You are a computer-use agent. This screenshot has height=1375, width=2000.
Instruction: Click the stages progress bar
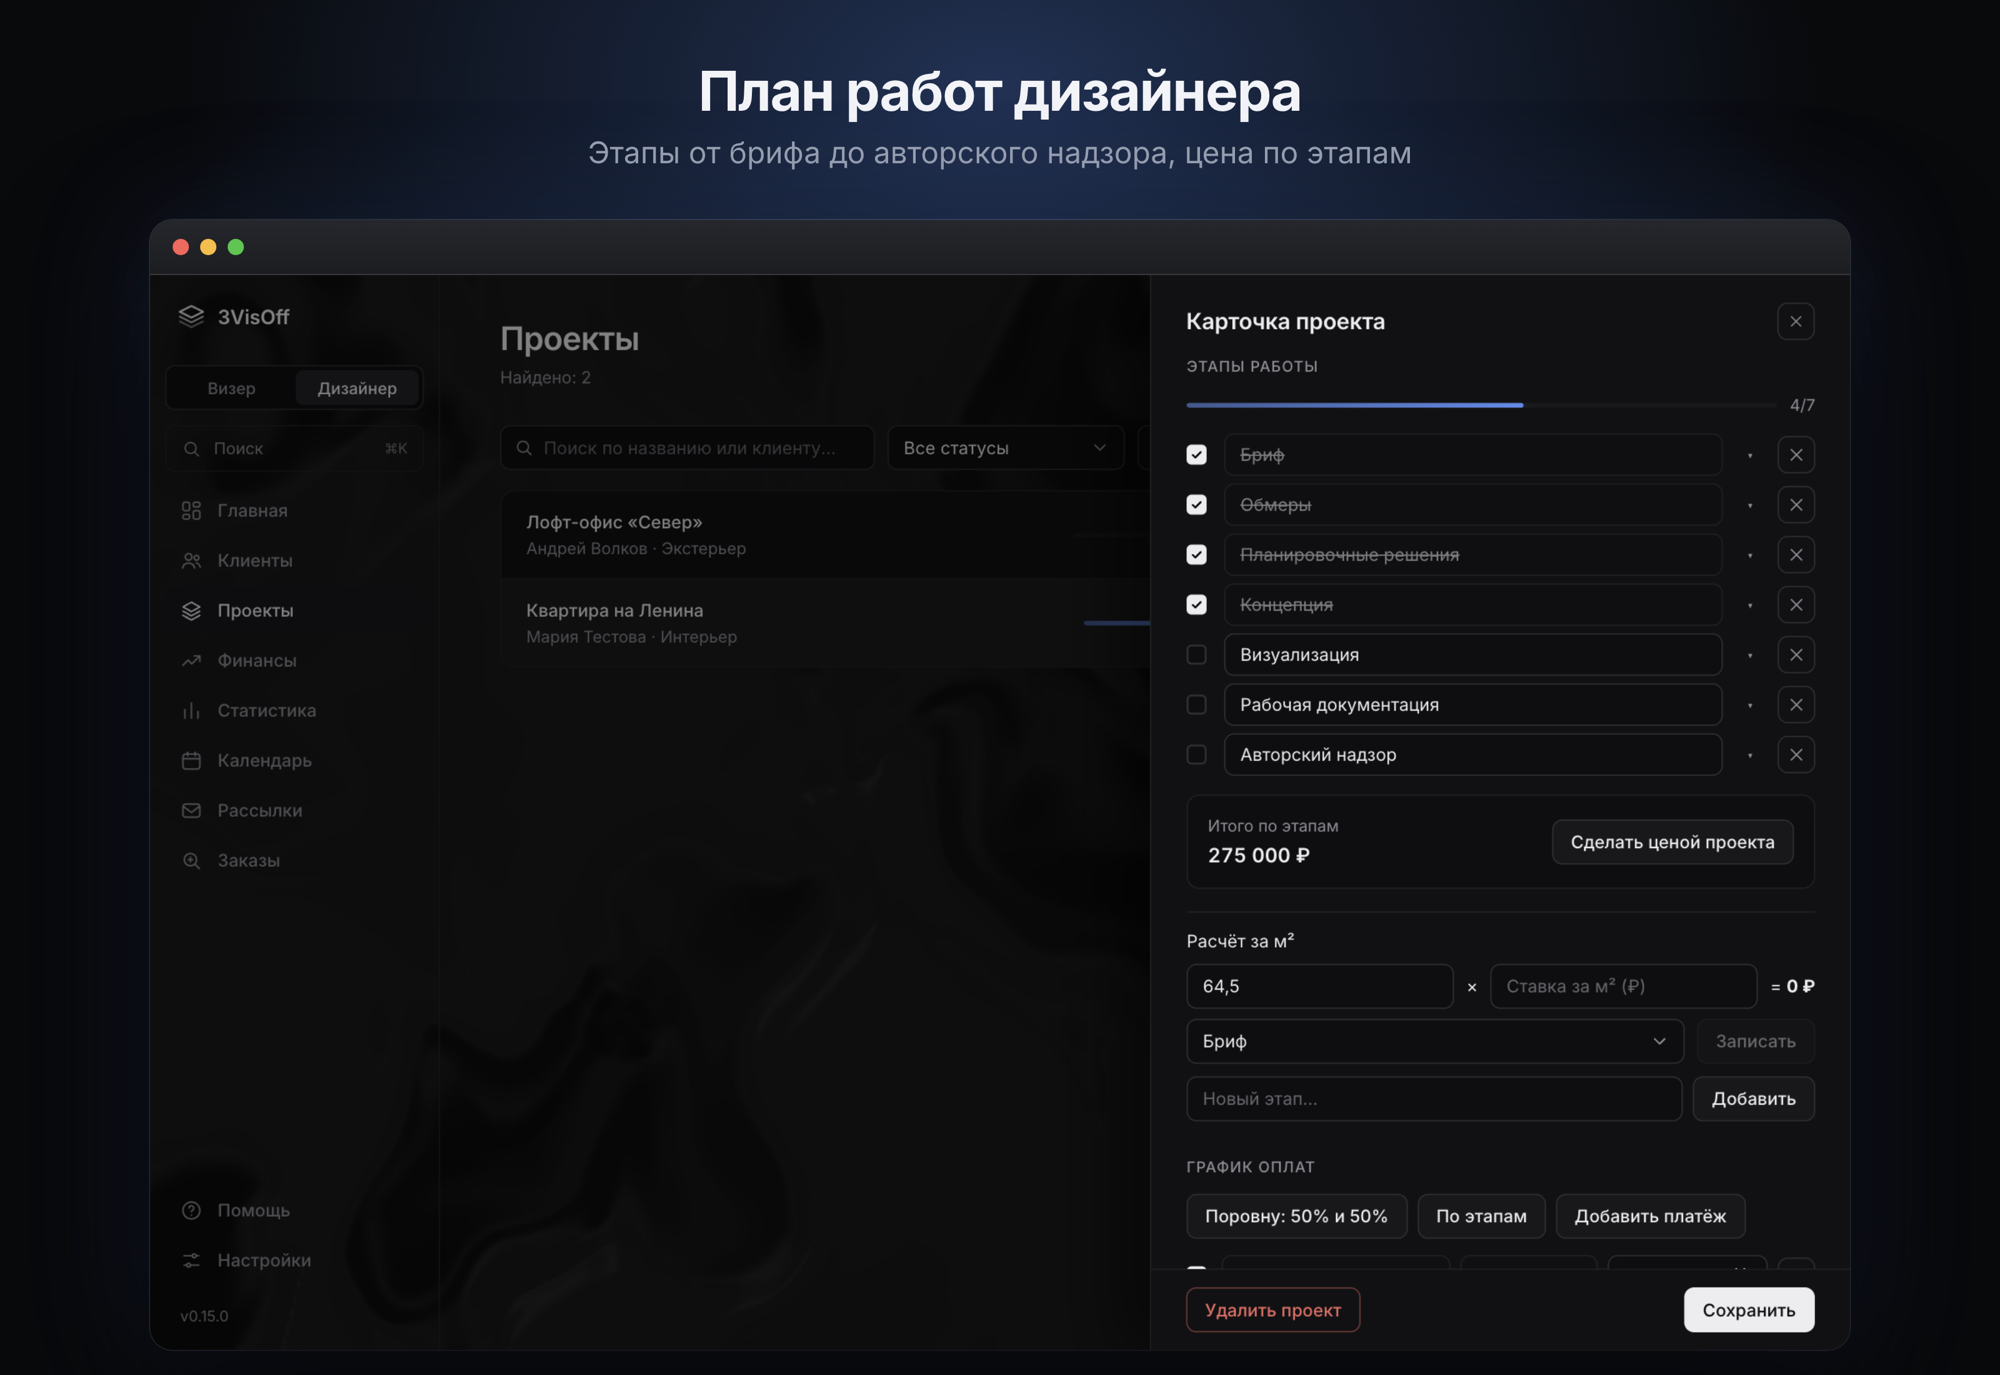click(x=1480, y=405)
